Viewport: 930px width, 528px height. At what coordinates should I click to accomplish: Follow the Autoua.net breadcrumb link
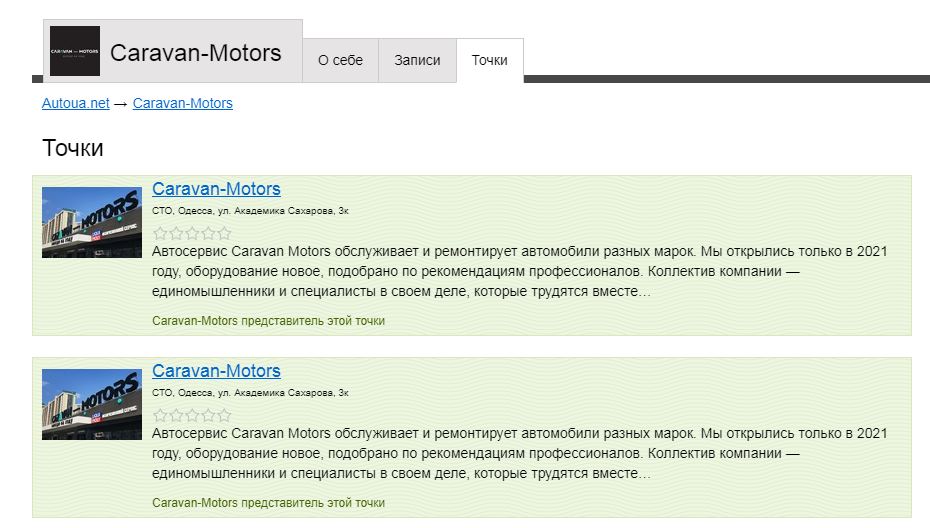tap(76, 103)
